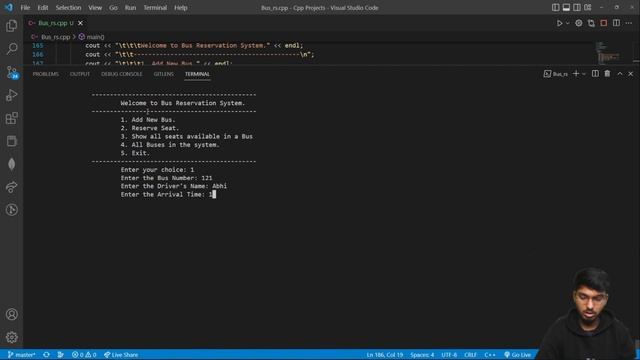
Task: Open the Manage gear icon
Action: 11,337
